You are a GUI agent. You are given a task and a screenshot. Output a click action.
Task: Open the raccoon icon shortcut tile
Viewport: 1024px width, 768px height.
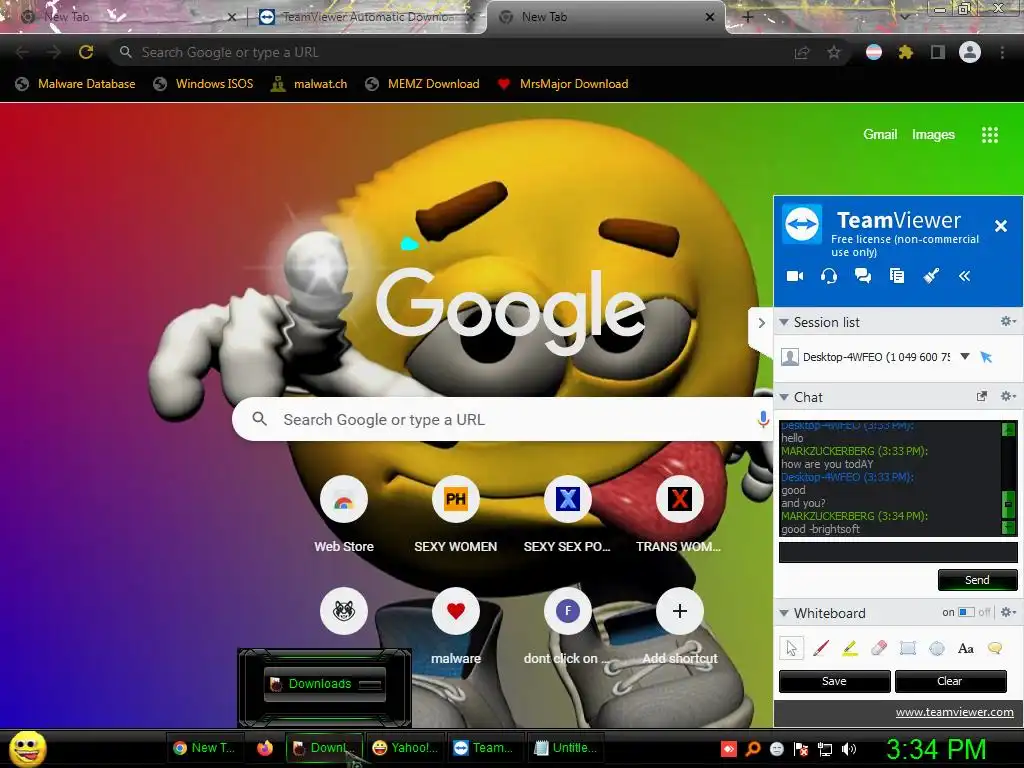point(344,611)
